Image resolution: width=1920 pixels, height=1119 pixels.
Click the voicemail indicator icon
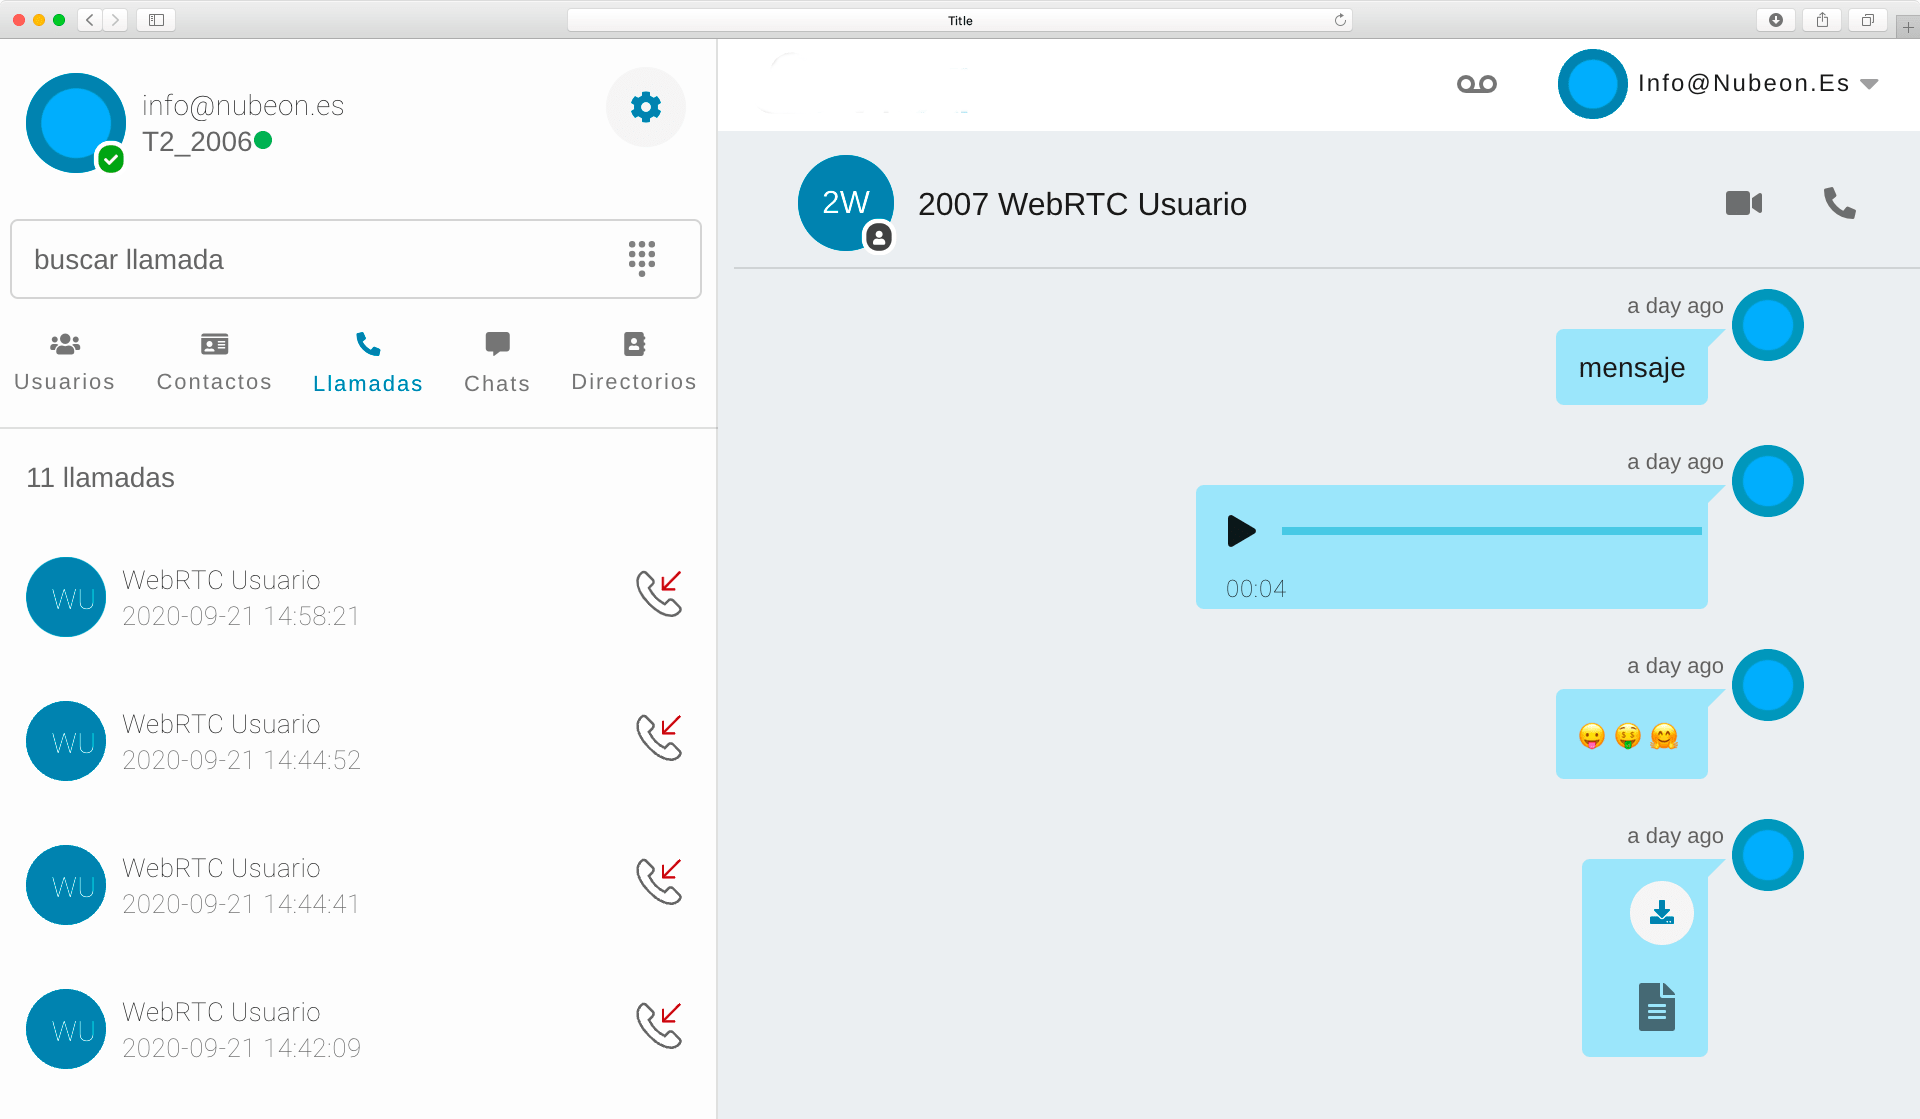[x=1477, y=83]
